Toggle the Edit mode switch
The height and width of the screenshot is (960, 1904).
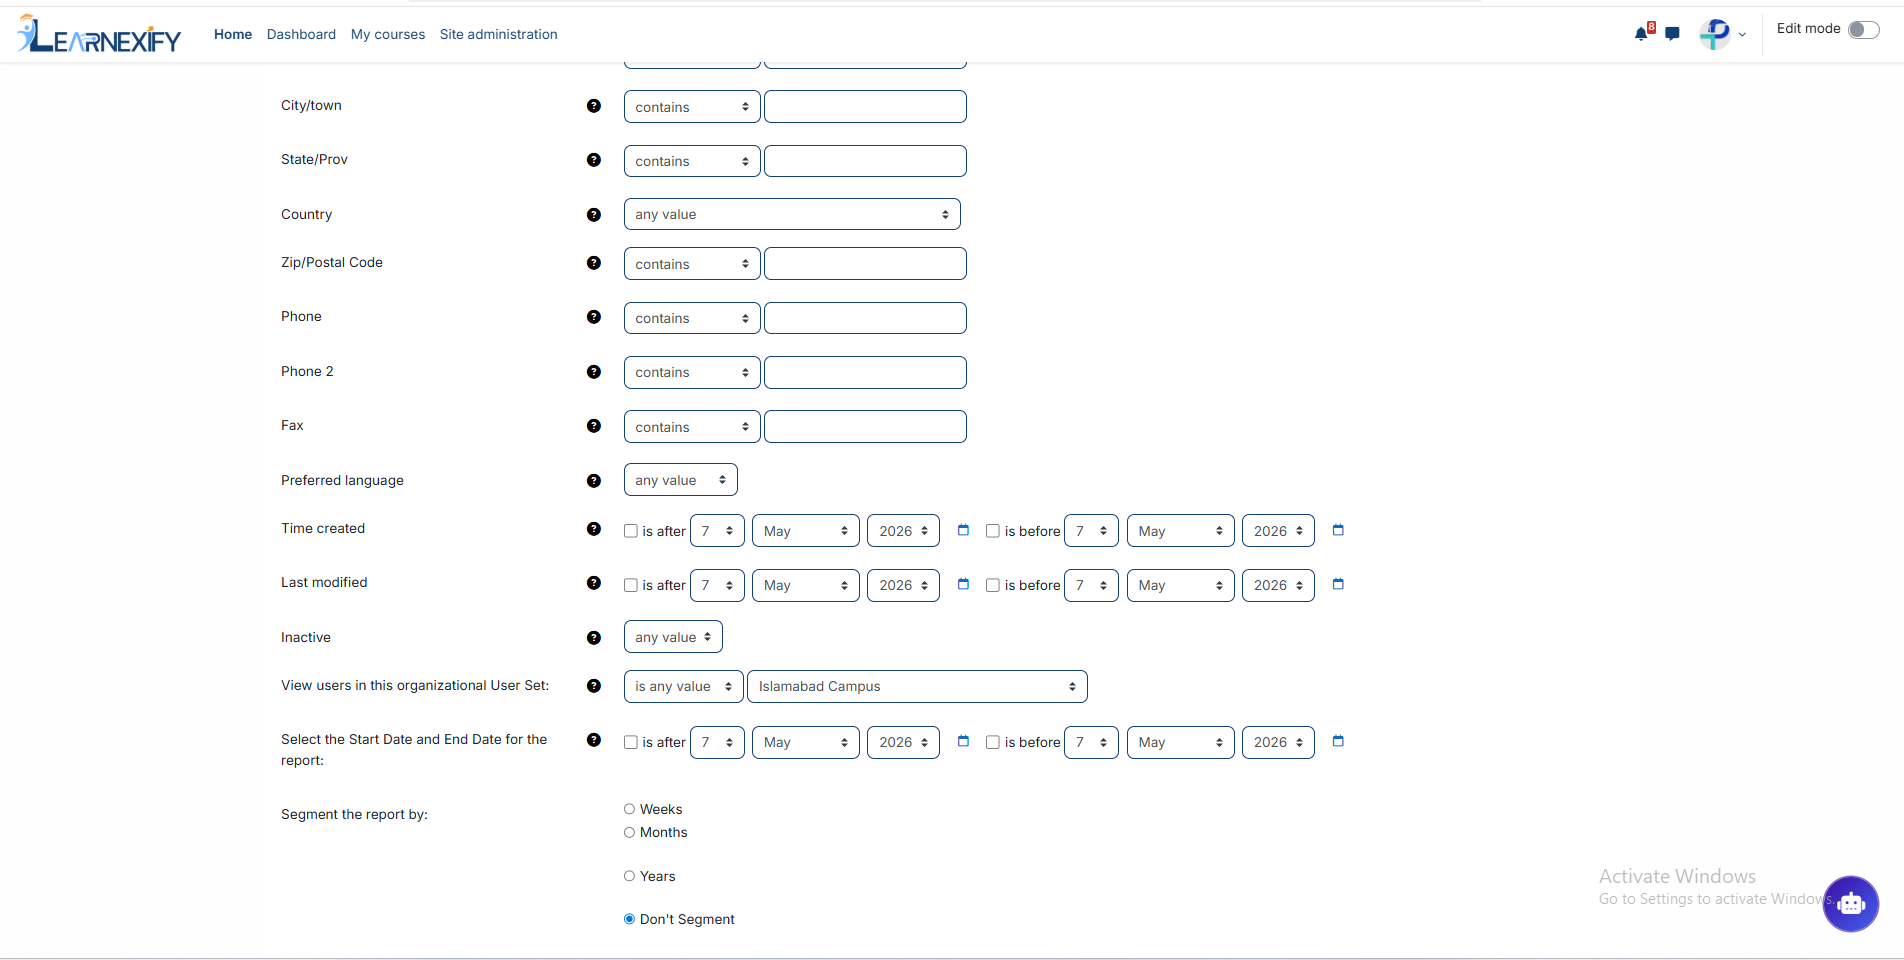[x=1864, y=30]
